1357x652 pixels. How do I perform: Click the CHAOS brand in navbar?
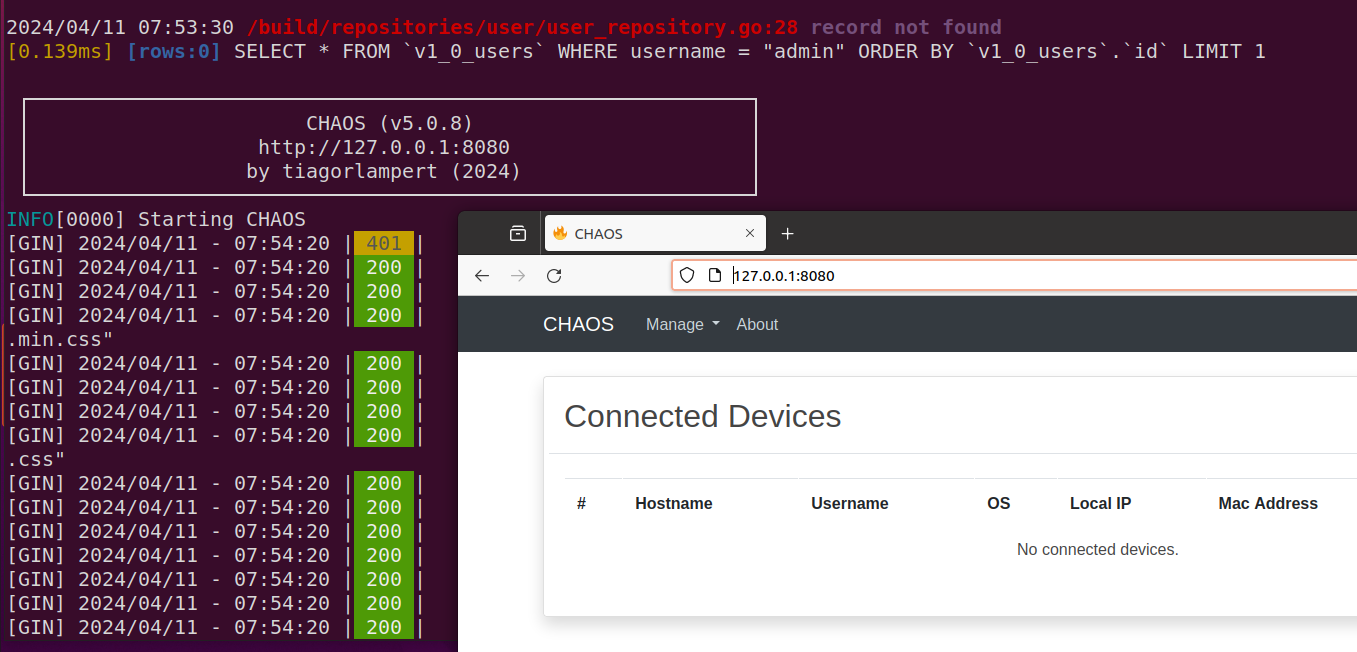pos(578,324)
